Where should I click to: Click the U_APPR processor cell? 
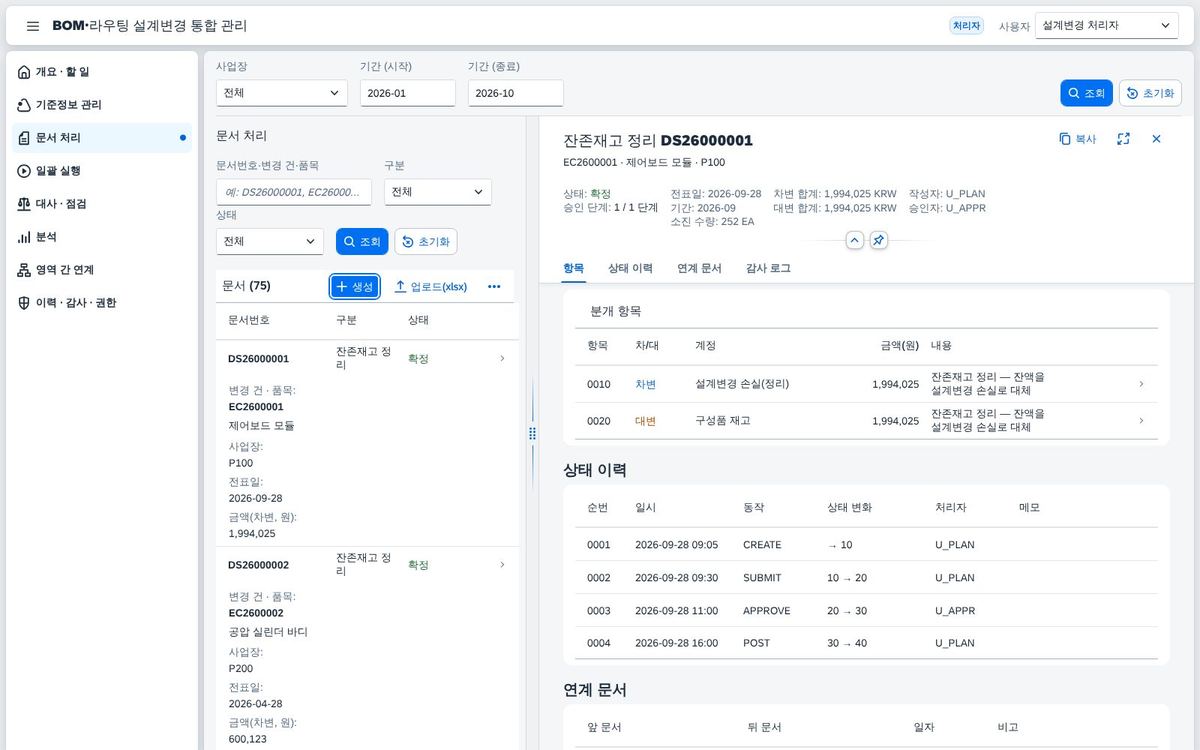click(x=955, y=611)
